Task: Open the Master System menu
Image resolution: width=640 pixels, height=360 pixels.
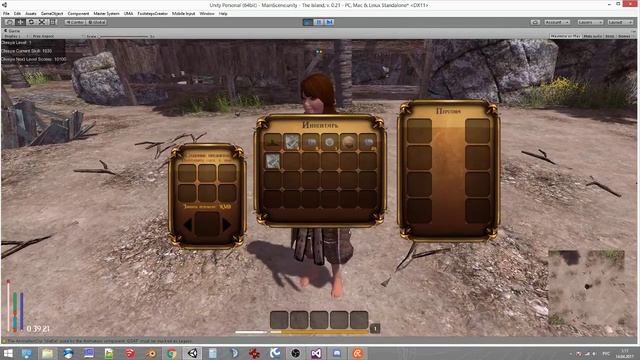Action: (106, 13)
